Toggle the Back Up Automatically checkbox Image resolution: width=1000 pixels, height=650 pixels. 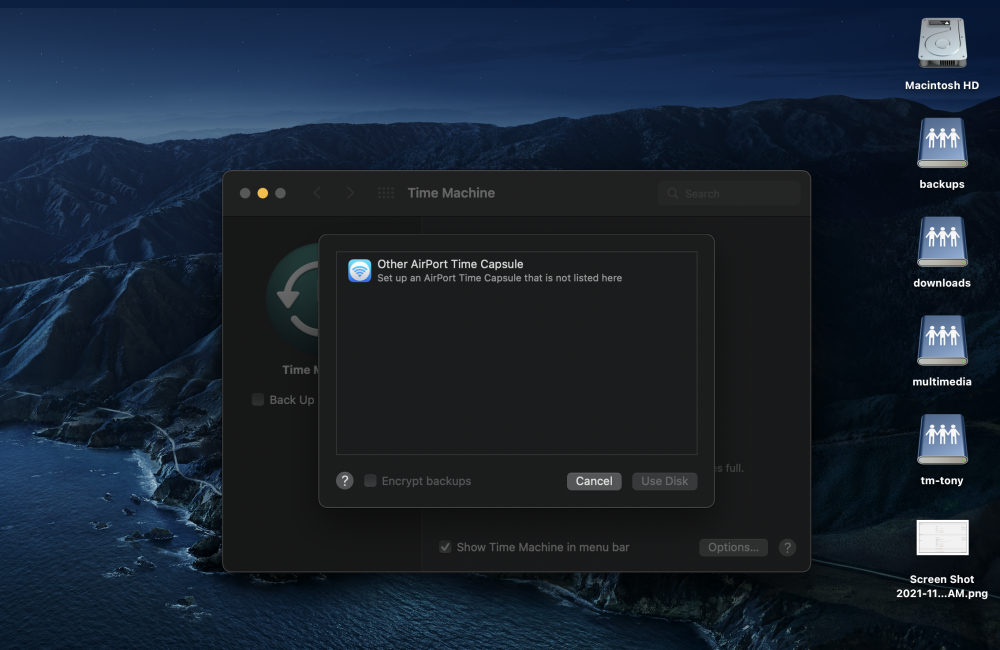pyautogui.click(x=258, y=400)
